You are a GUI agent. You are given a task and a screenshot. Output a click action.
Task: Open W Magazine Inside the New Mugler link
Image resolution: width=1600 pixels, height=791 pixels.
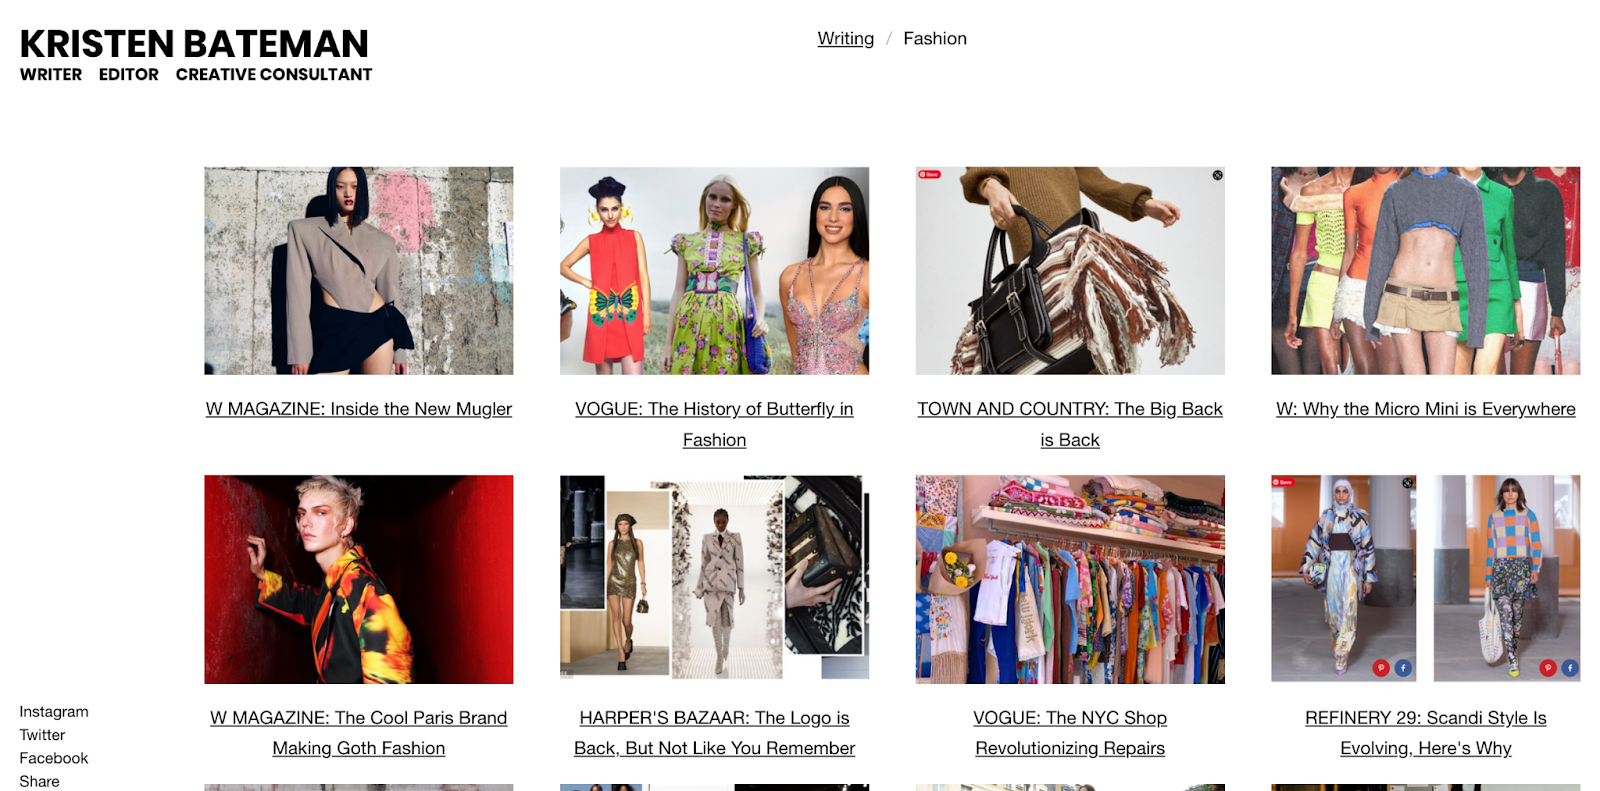tap(359, 409)
